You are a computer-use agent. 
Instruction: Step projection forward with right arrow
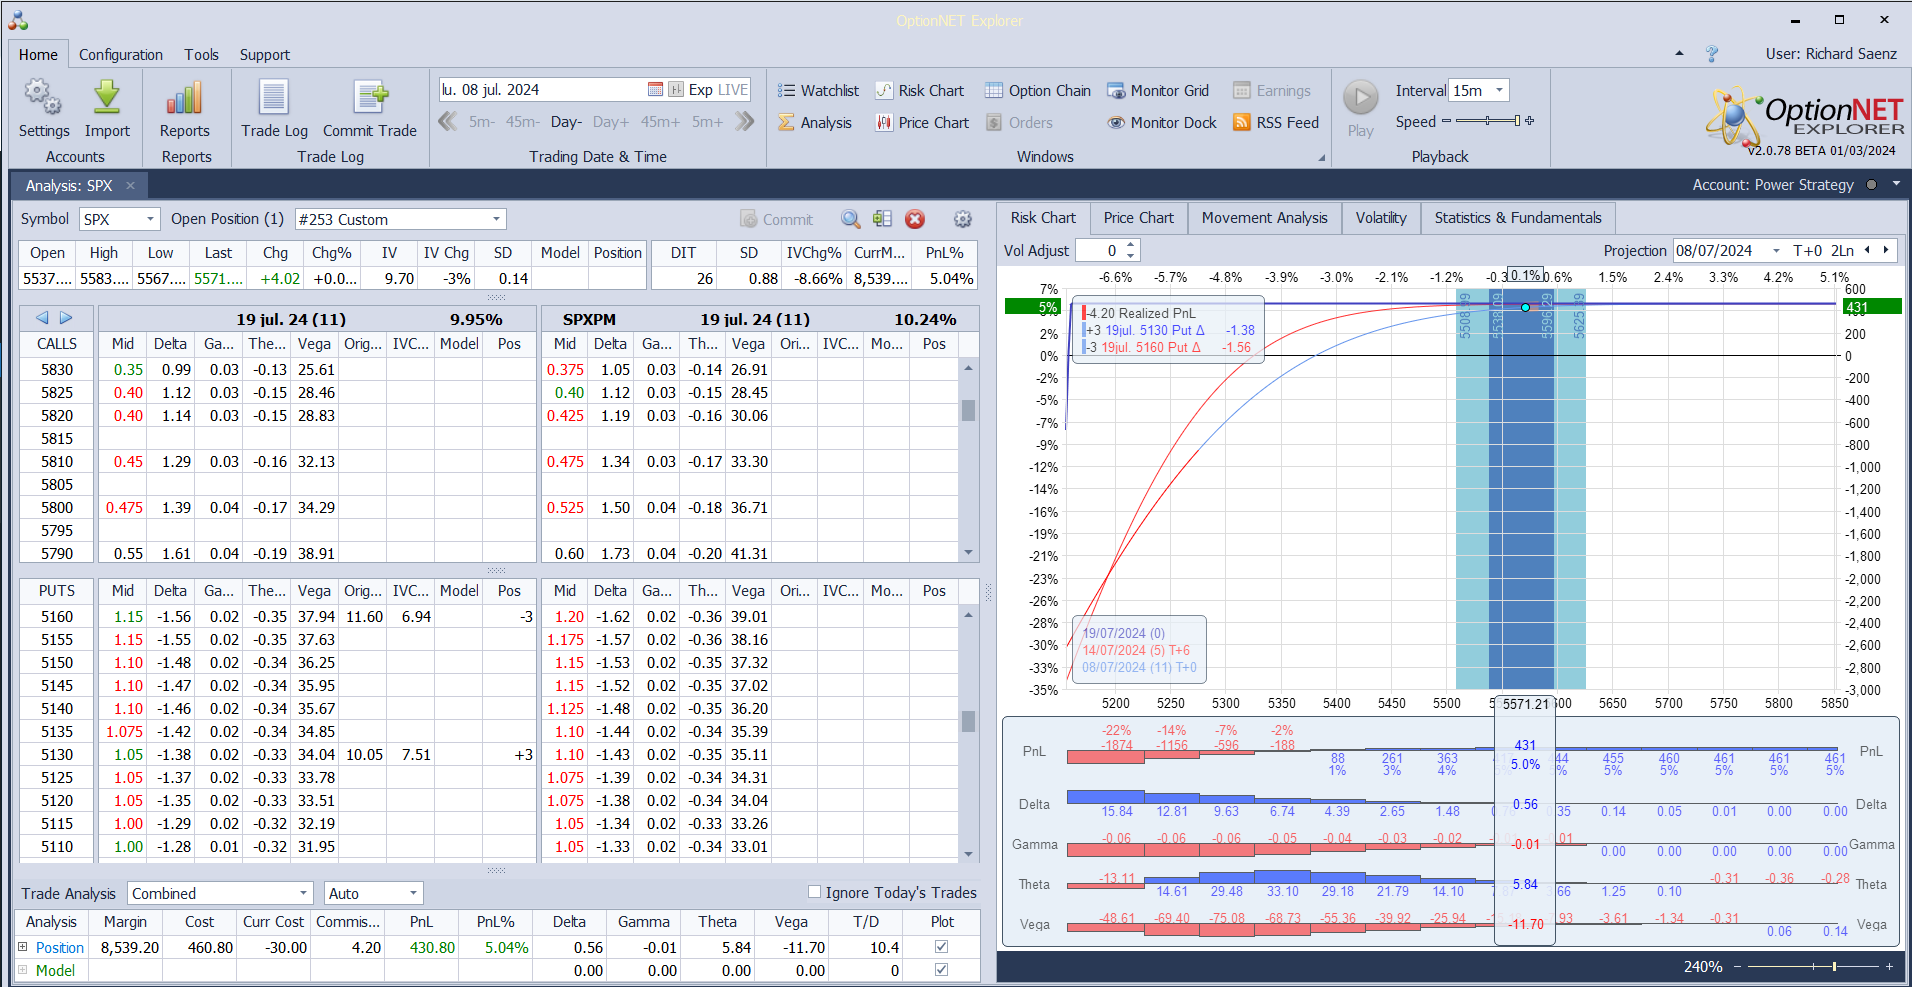[1886, 251]
